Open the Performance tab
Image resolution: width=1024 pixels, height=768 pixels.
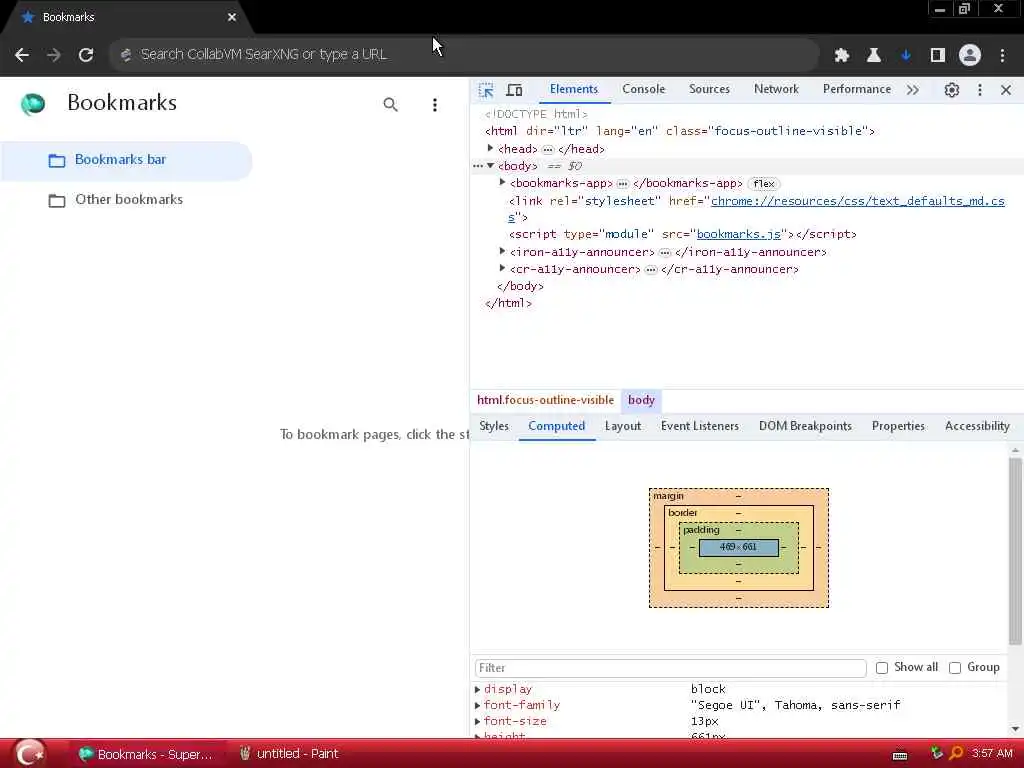856,89
